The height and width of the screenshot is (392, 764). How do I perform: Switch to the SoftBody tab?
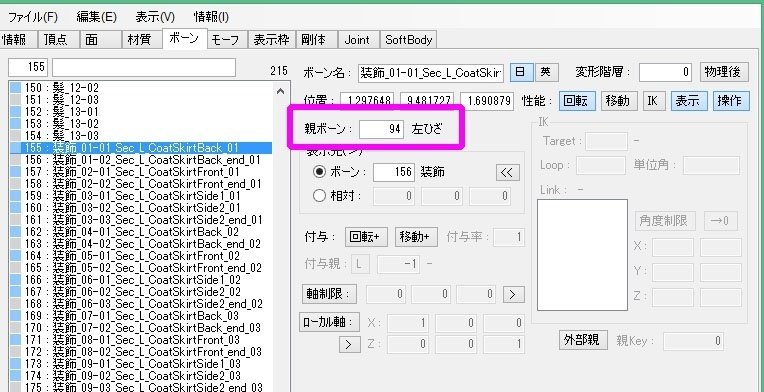click(x=408, y=40)
